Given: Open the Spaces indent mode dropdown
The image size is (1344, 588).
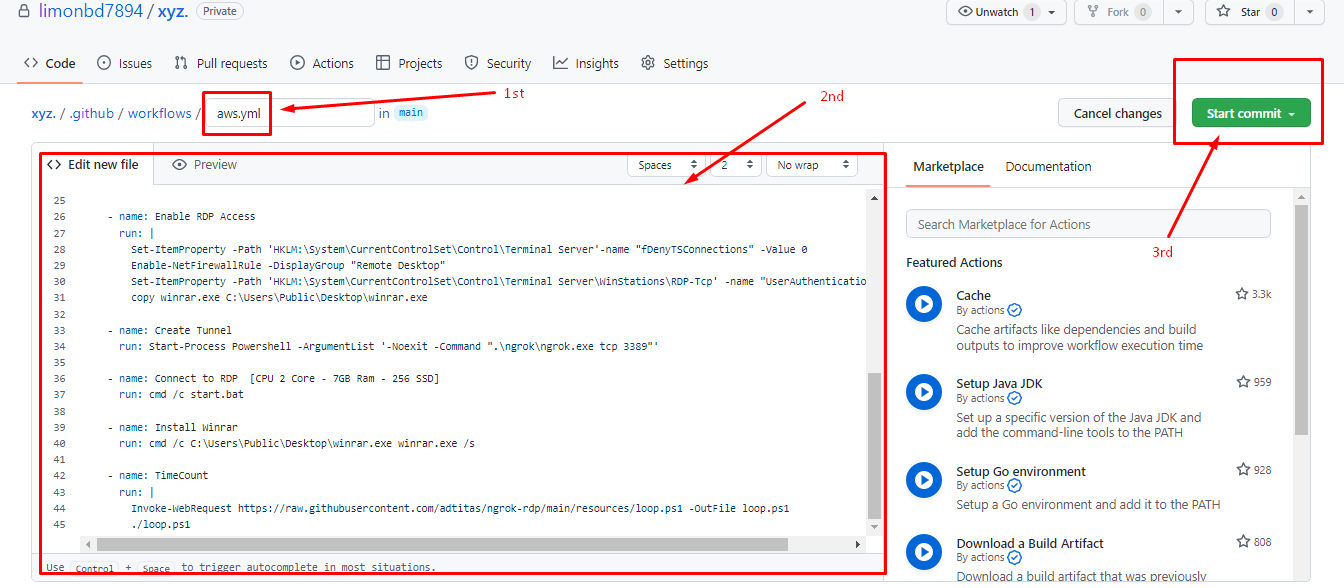Looking at the screenshot, I should tap(665, 165).
